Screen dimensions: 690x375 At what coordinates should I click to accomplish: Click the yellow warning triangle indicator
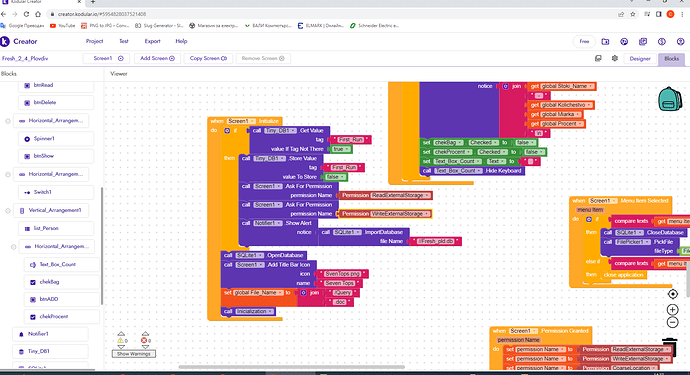pyautogui.click(x=120, y=341)
